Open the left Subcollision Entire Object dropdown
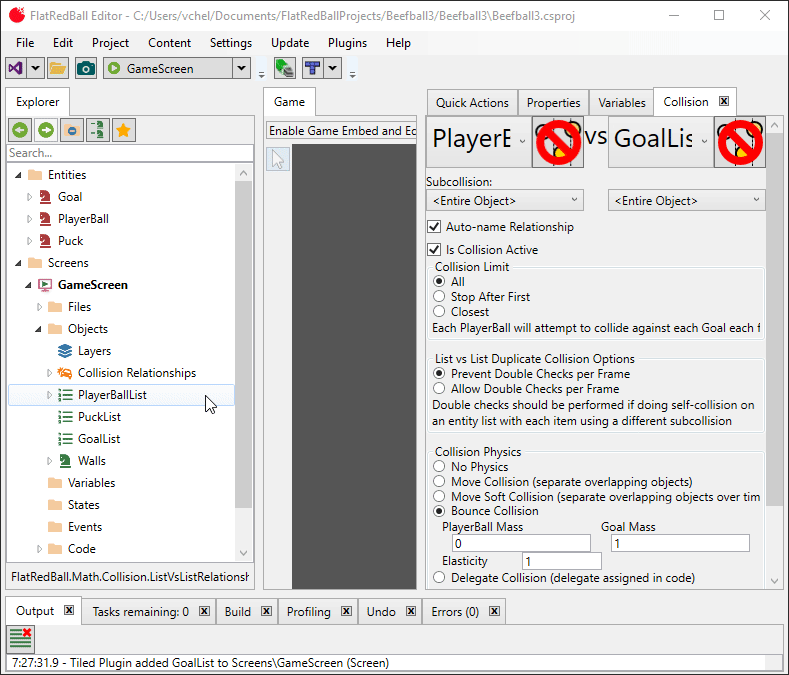This screenshot has height=675, width=789. coord(504,201)
